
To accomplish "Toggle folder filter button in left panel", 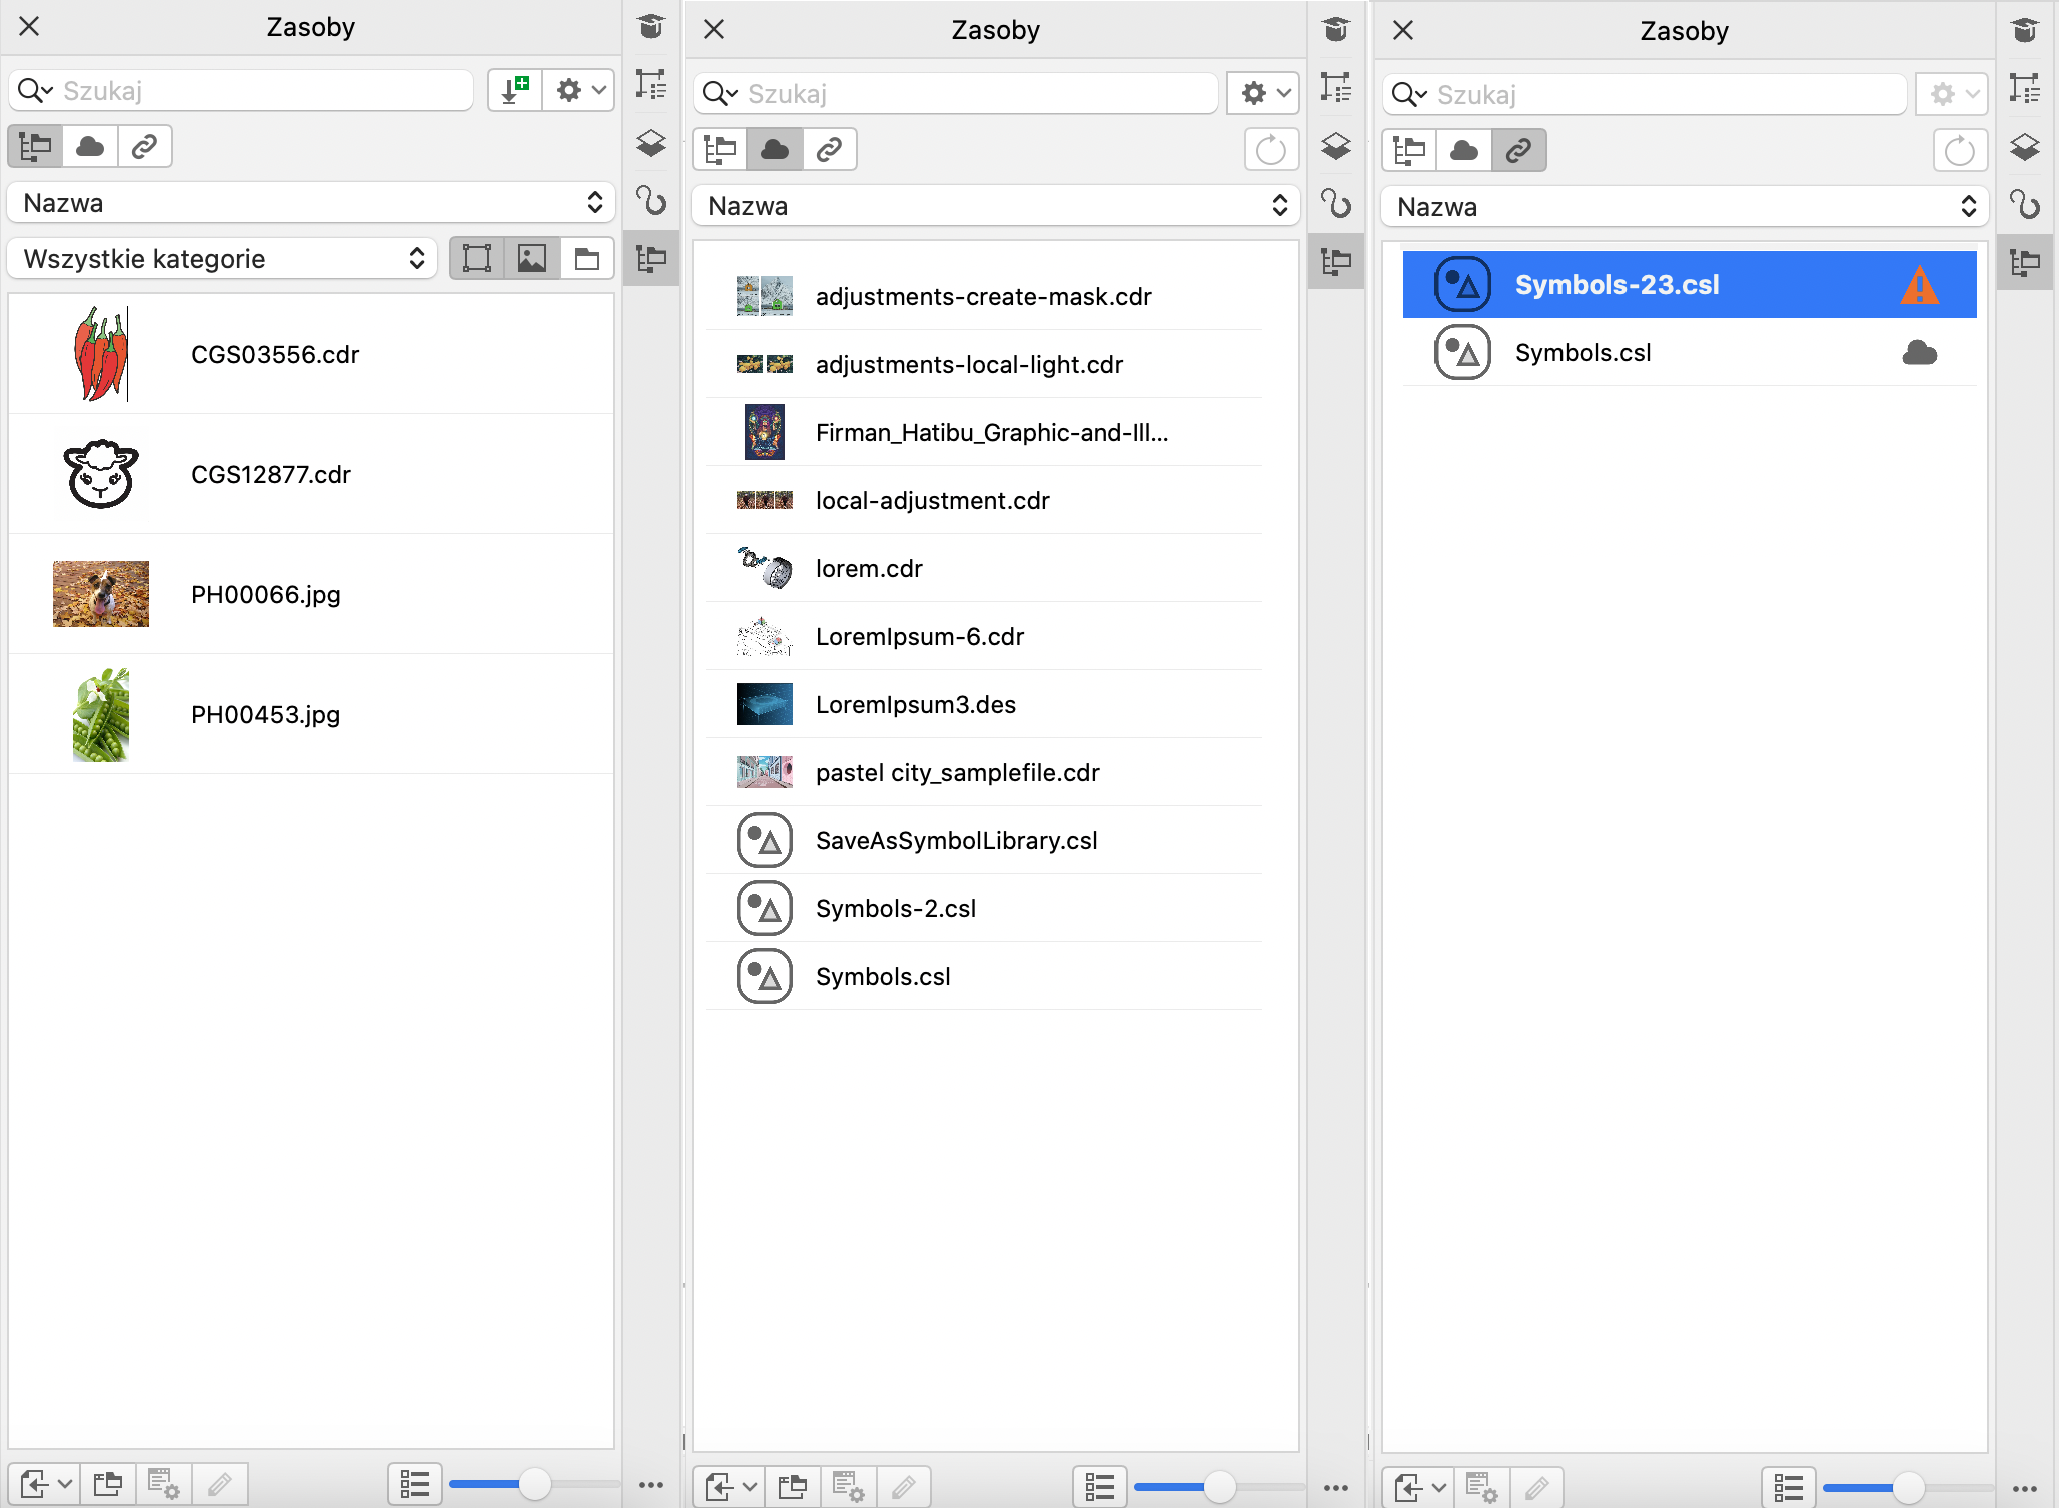I will [x=587, y=259].
